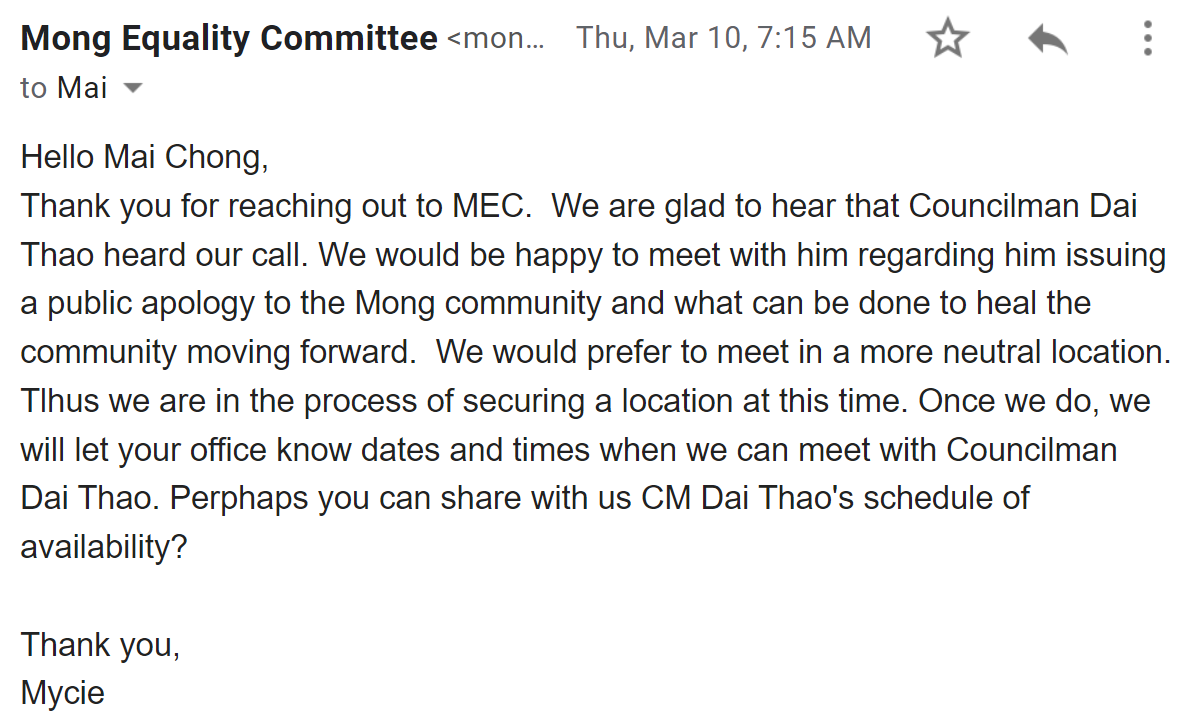Click the word "availability?" in the email

coord(104,547)
